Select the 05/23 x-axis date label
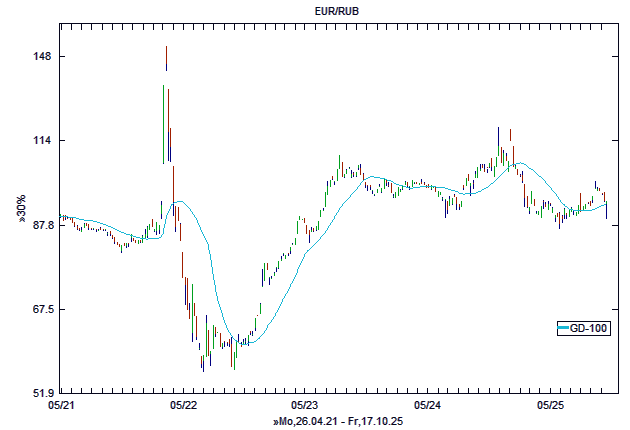This screenshot has height=430, width=630. (x=305, y=406)
